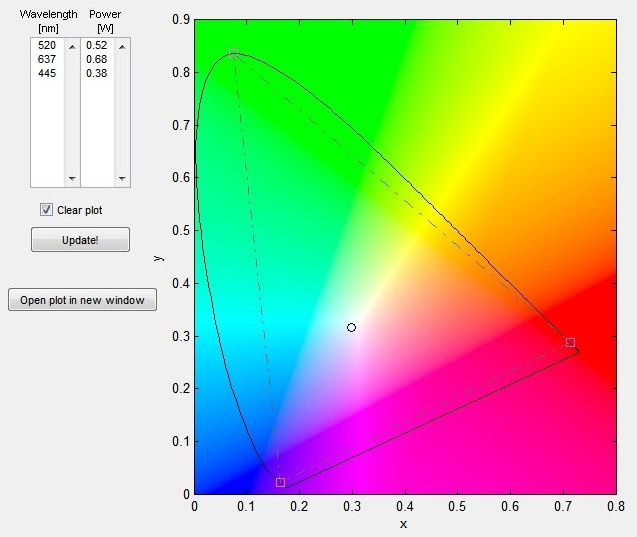This screenshot has width=637, height=537.
Task: Click Open plot in new window button
Action: pyautogui.click(x=82, y=300)
